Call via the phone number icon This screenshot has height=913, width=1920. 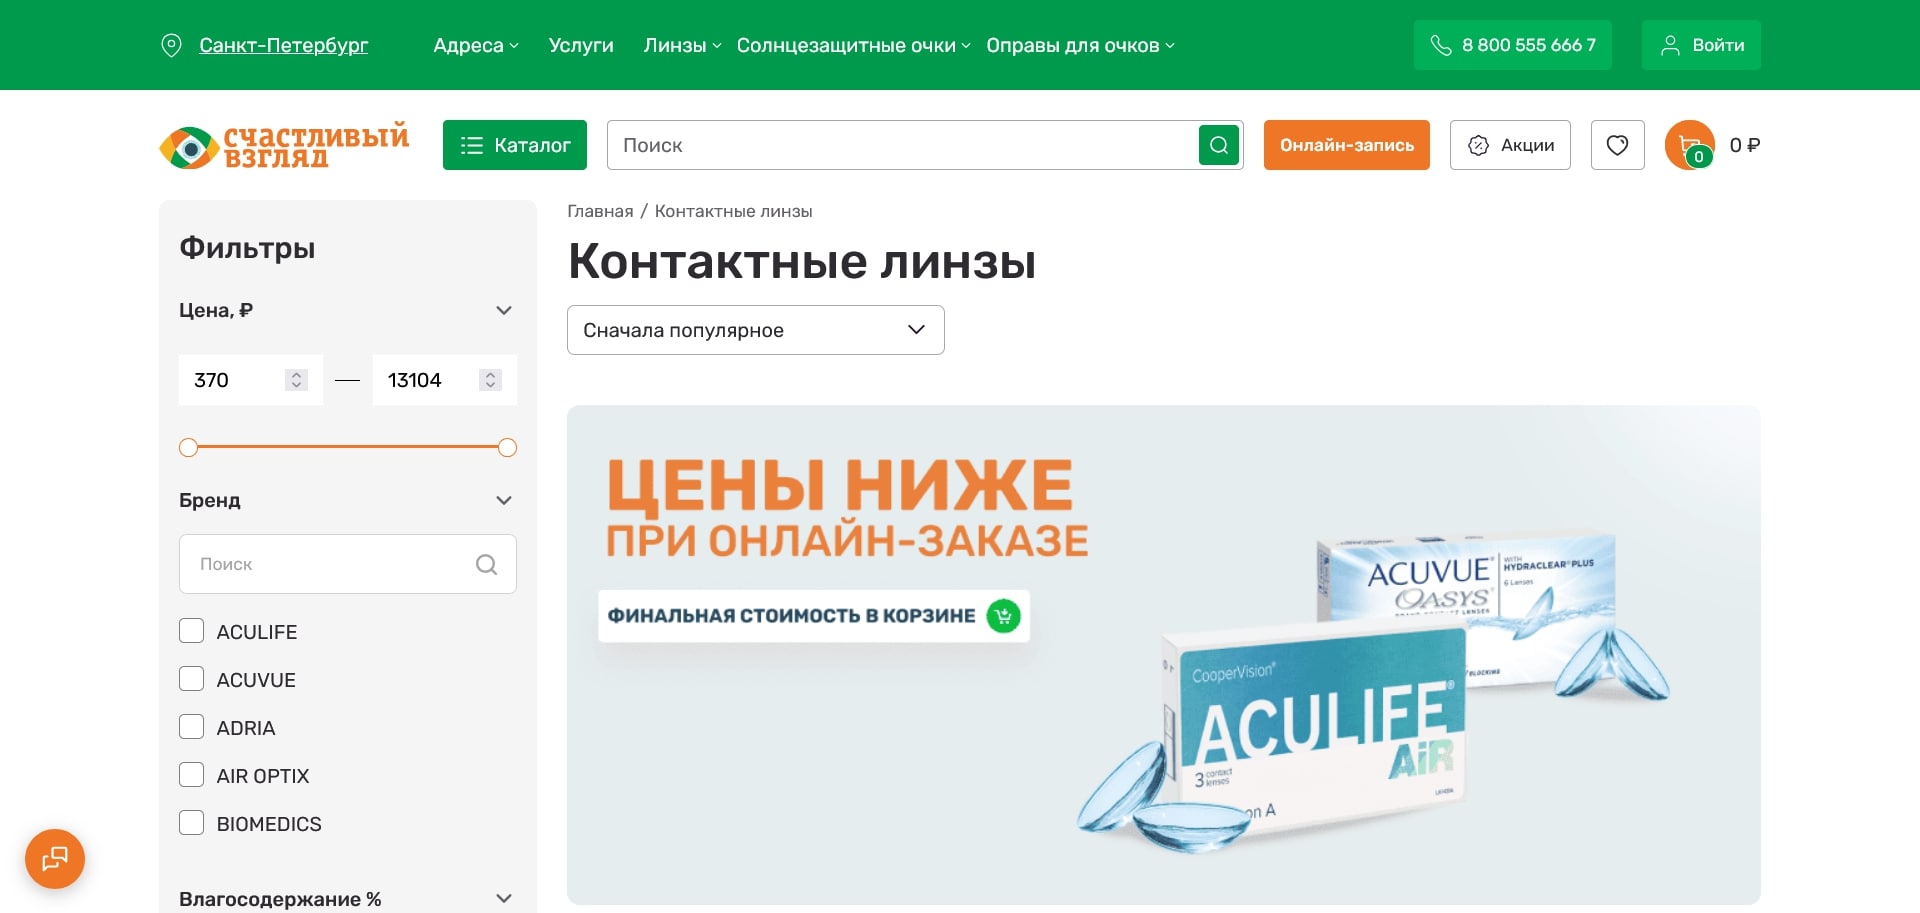pos(1440,45)
